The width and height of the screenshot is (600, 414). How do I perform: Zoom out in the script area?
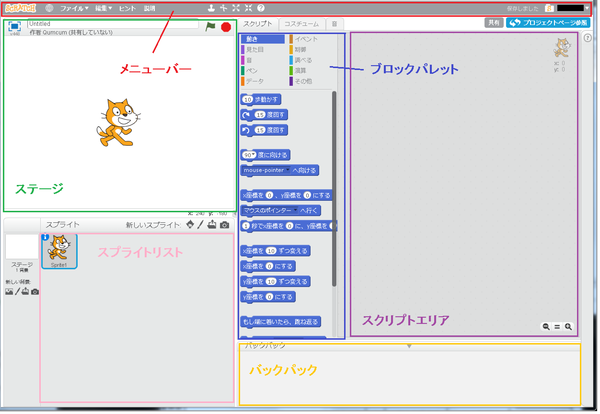[546, 327]
